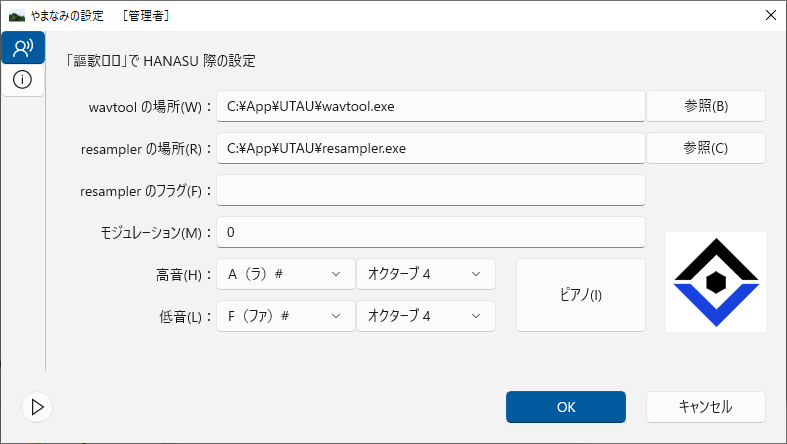787x444 pixels.
Task: Open the voice settings sidebar tab
Action: (x=23, y=47)
